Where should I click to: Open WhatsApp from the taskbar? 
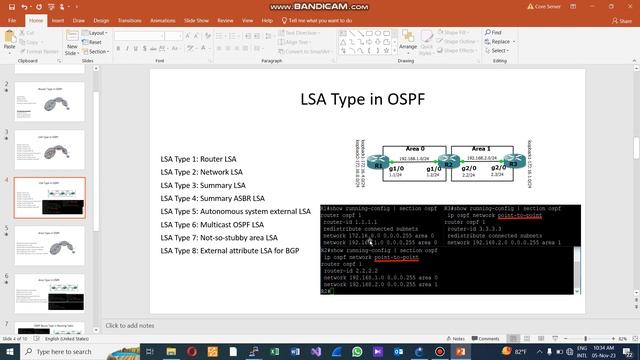[357, 351]
